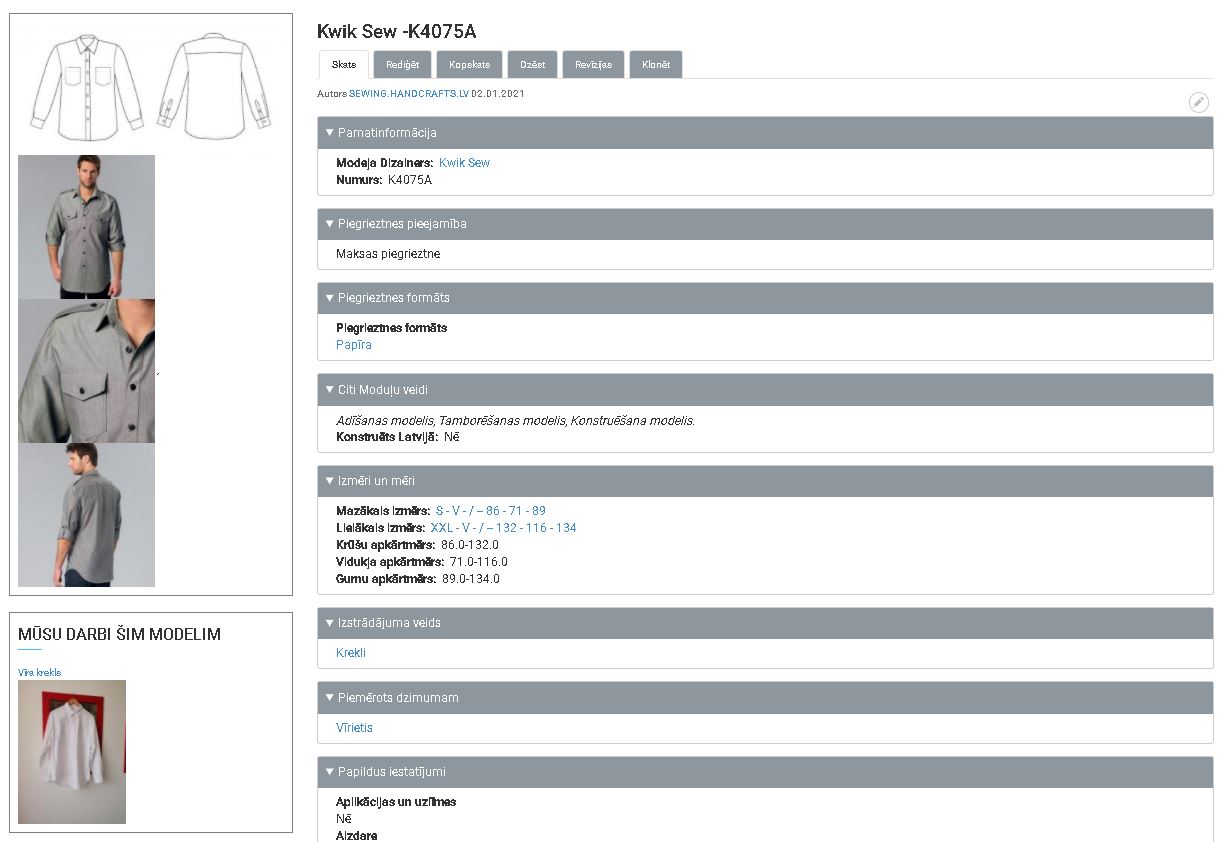Click the number value K4075A
This screenshot has height=842, width=1230.
coord(410,180)
